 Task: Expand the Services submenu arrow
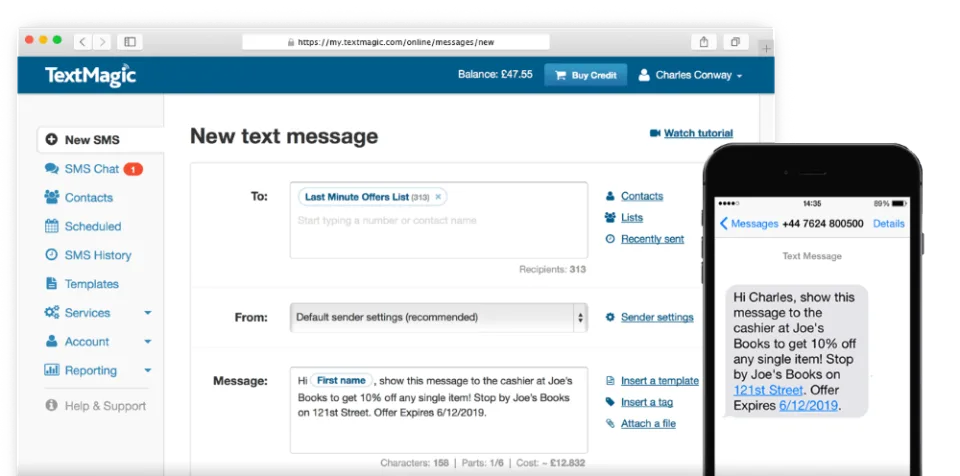148,313
